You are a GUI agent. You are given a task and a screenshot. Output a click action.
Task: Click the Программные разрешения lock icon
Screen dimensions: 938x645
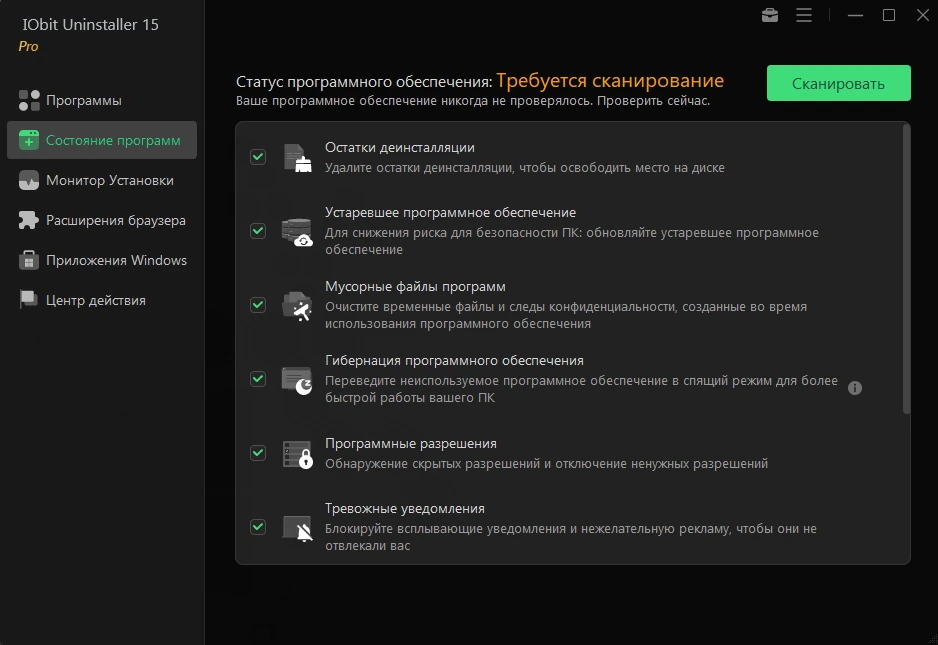coord(297,454)
